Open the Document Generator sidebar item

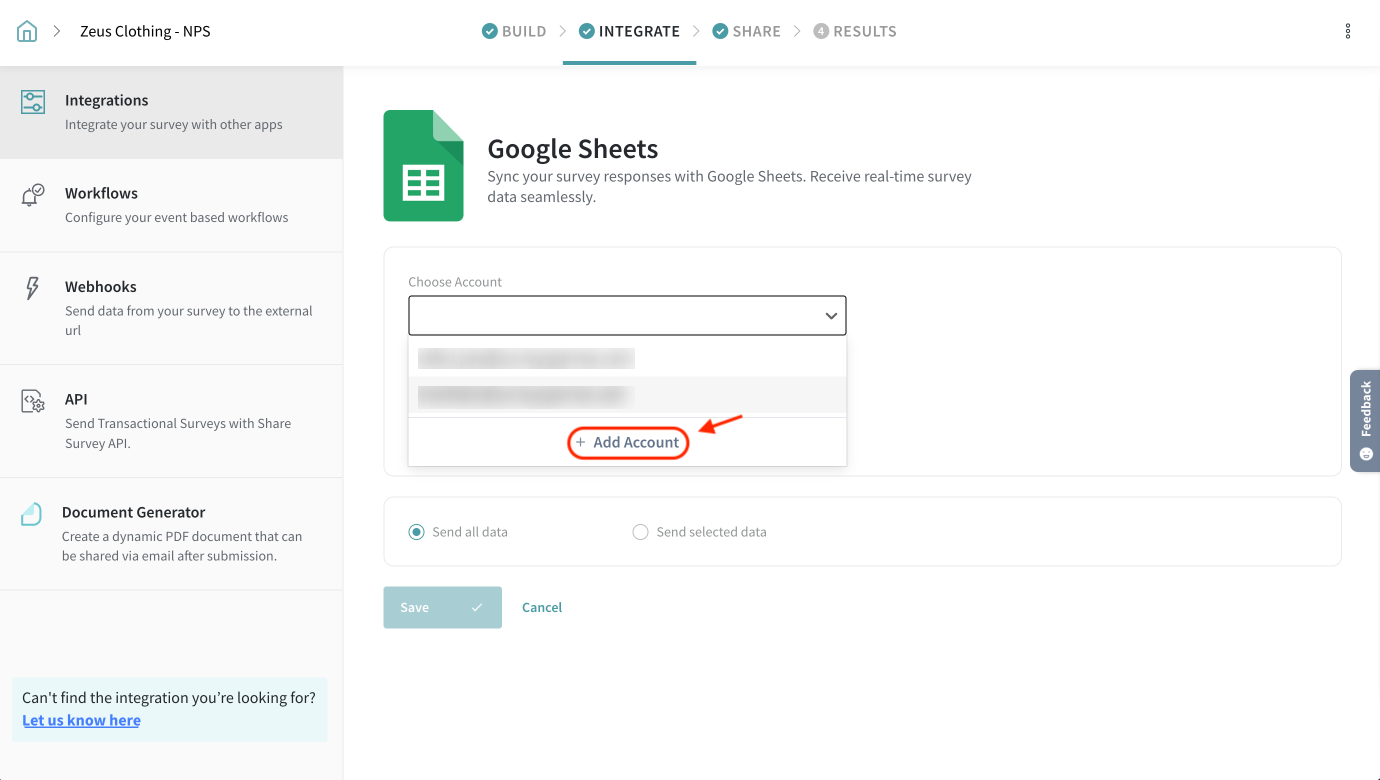point(171,534)
